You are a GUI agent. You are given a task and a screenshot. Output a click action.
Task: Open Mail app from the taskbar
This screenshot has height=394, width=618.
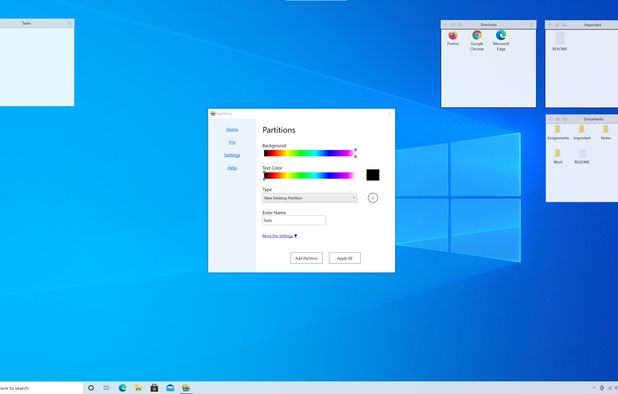tap(170, 388)
